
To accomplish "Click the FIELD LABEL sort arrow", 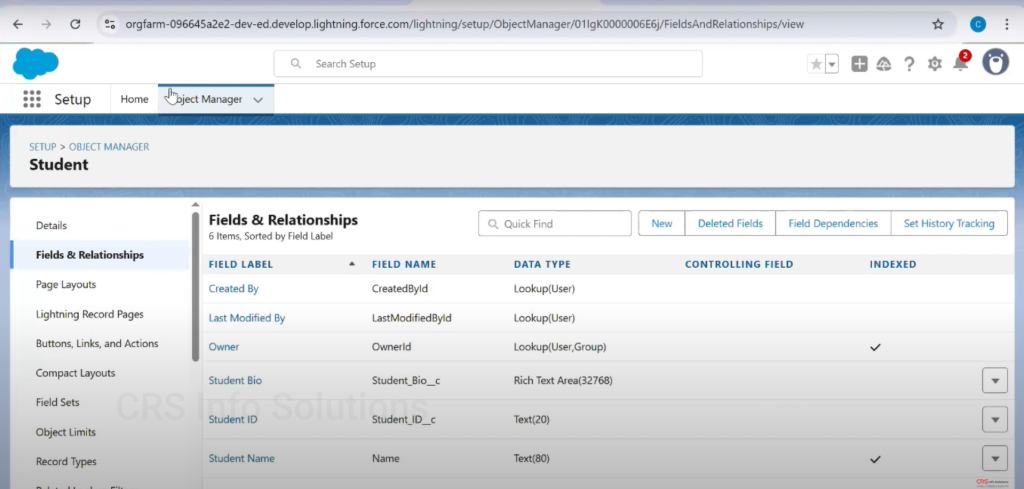I will [x=352, y=264].
